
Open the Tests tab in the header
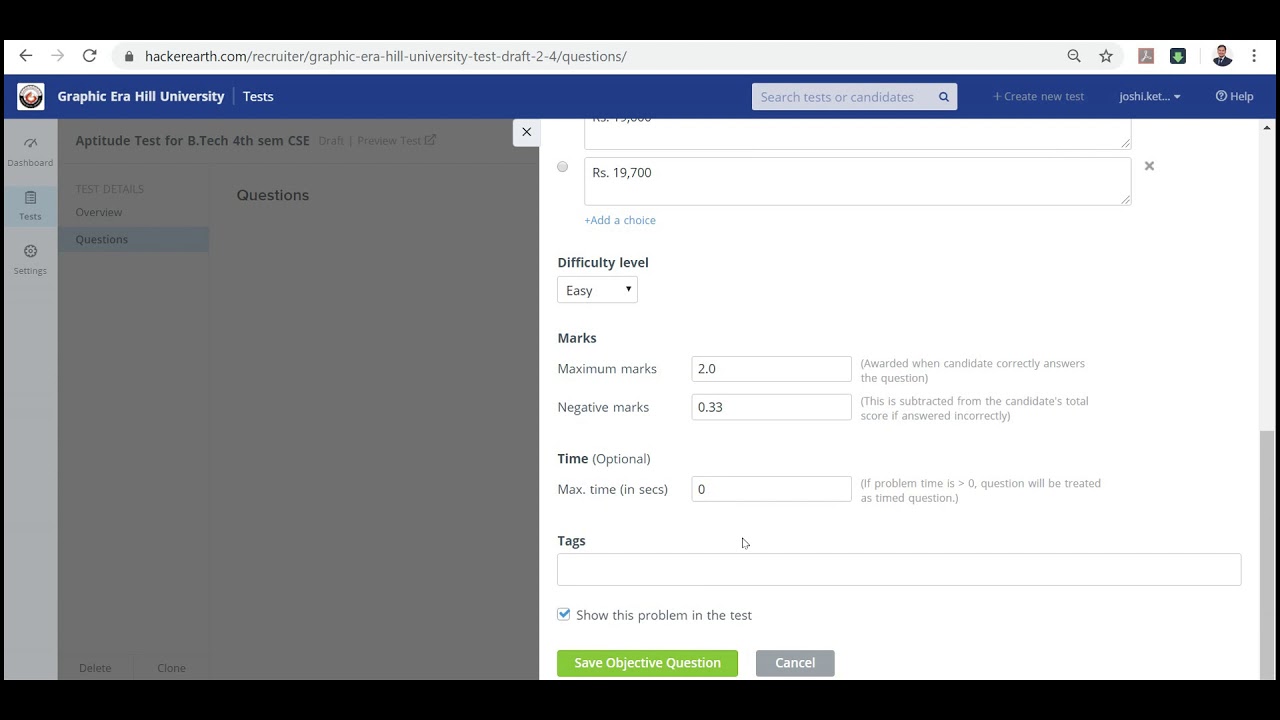258,97
